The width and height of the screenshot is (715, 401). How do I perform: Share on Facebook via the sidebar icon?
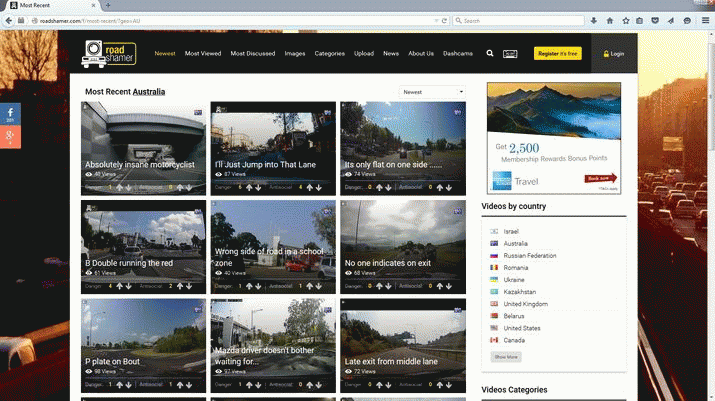(x=10, y=114)
